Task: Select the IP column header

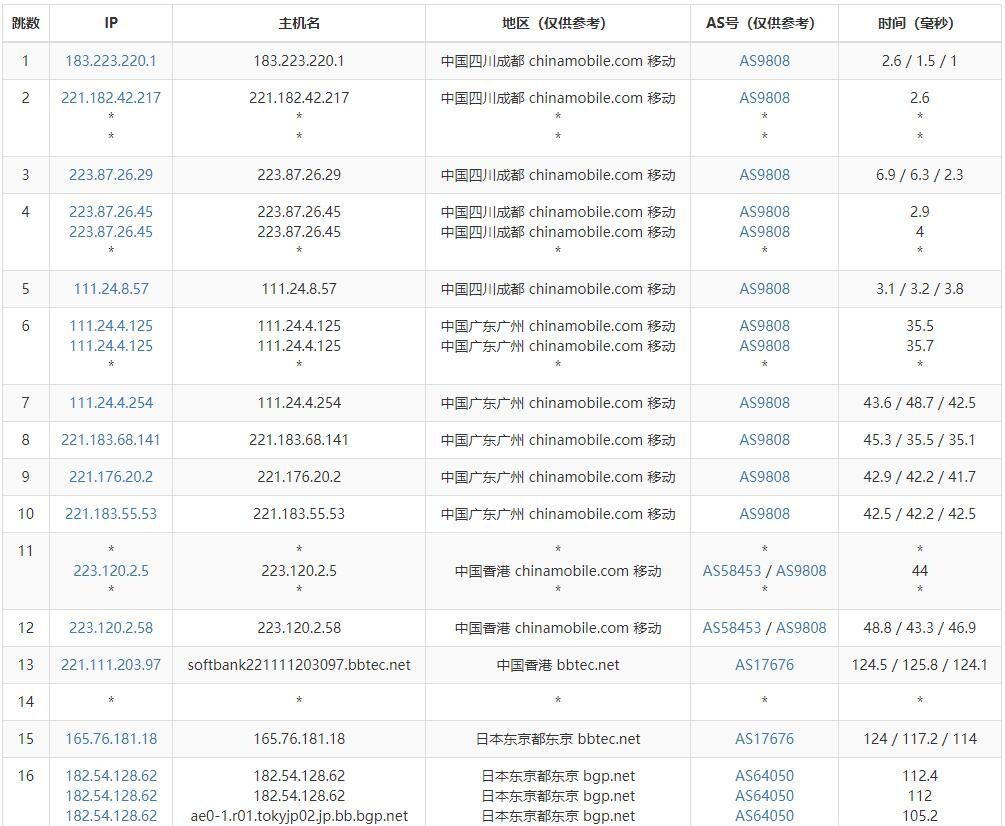Action: (111, 23)
